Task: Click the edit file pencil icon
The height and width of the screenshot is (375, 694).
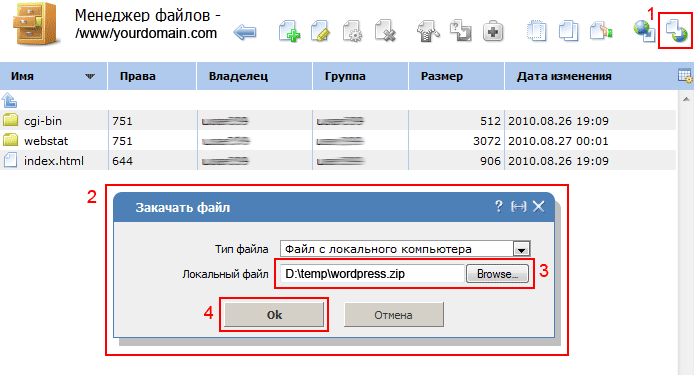Action: point(321,31)
